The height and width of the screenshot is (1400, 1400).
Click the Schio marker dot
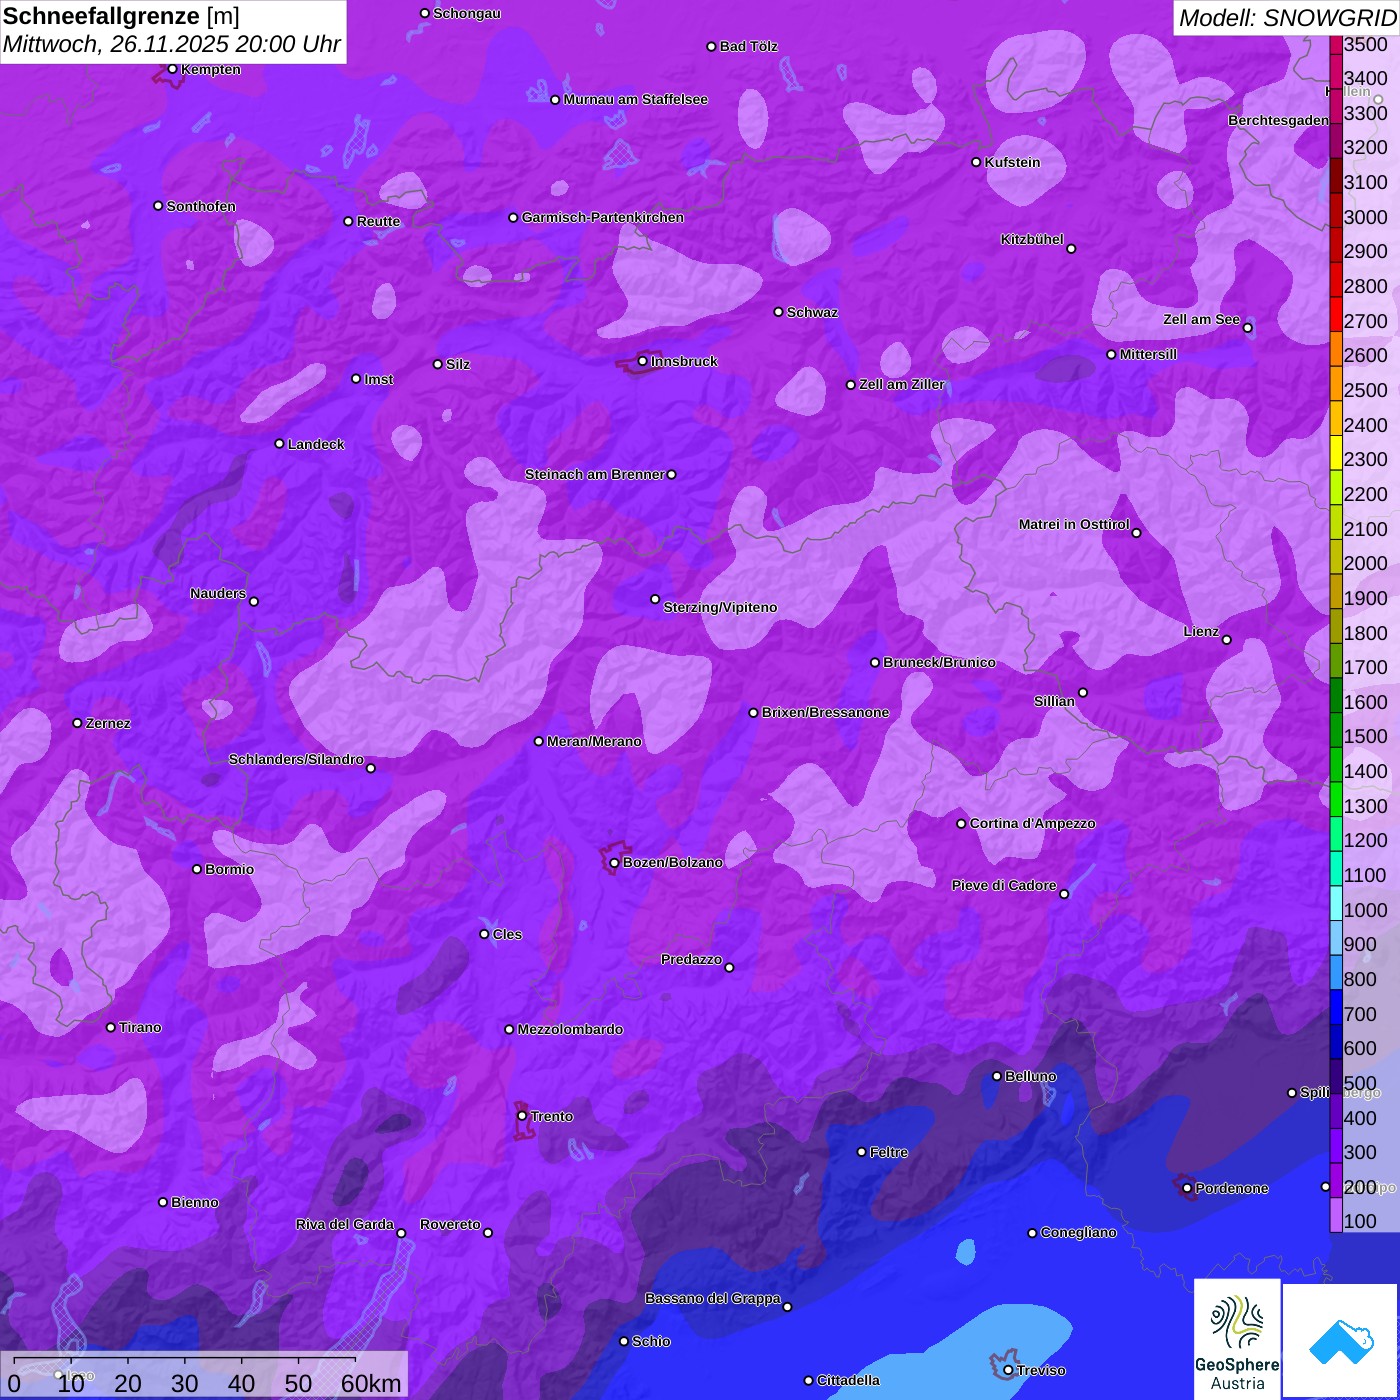(624, 1342)
